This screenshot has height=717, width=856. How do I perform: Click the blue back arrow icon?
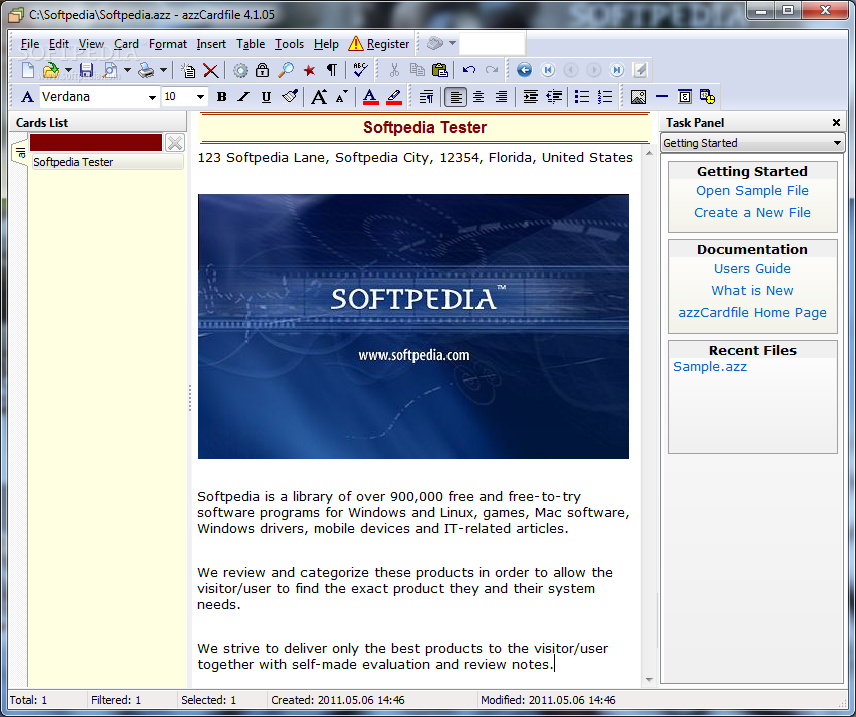pos(524,70)
